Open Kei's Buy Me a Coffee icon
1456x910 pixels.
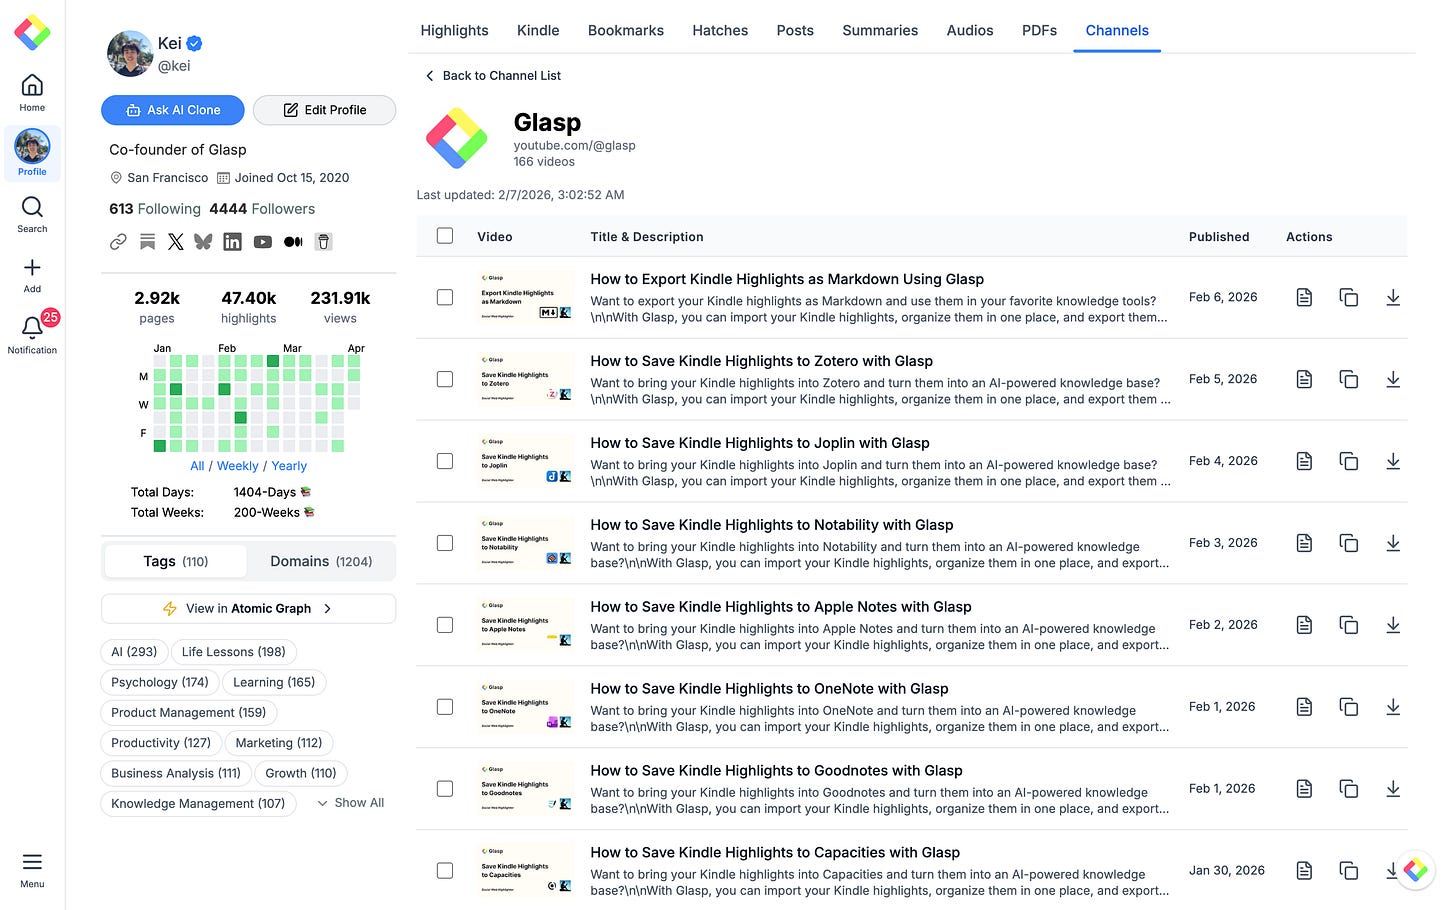tap(323, 241)
